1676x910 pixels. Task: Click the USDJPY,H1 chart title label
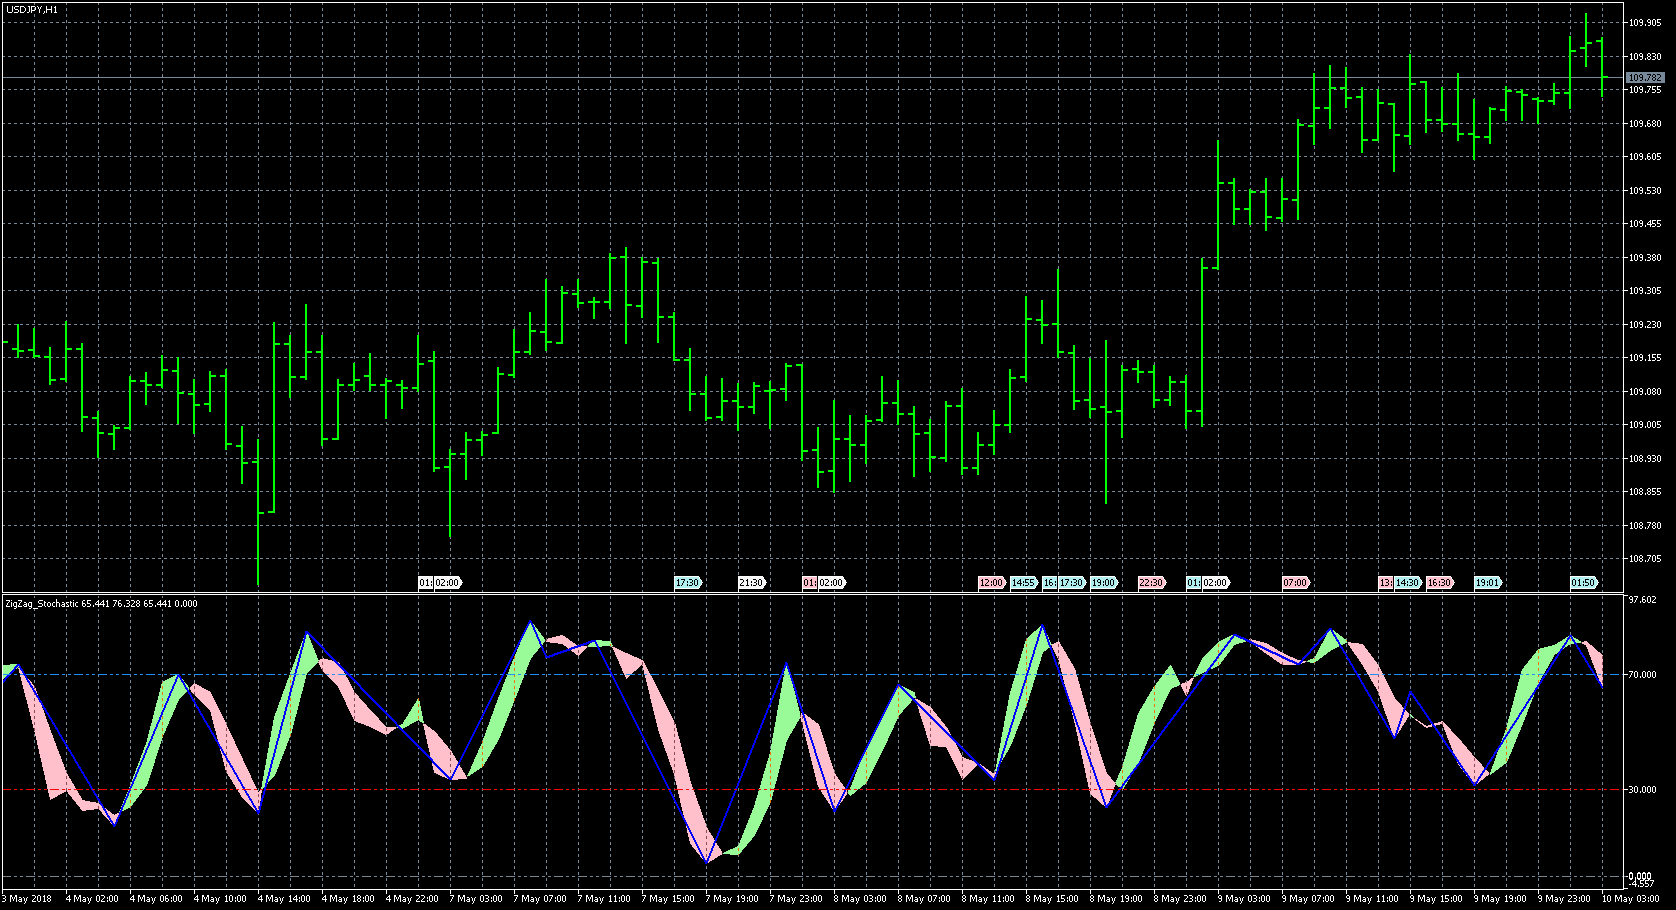(31, 9)
